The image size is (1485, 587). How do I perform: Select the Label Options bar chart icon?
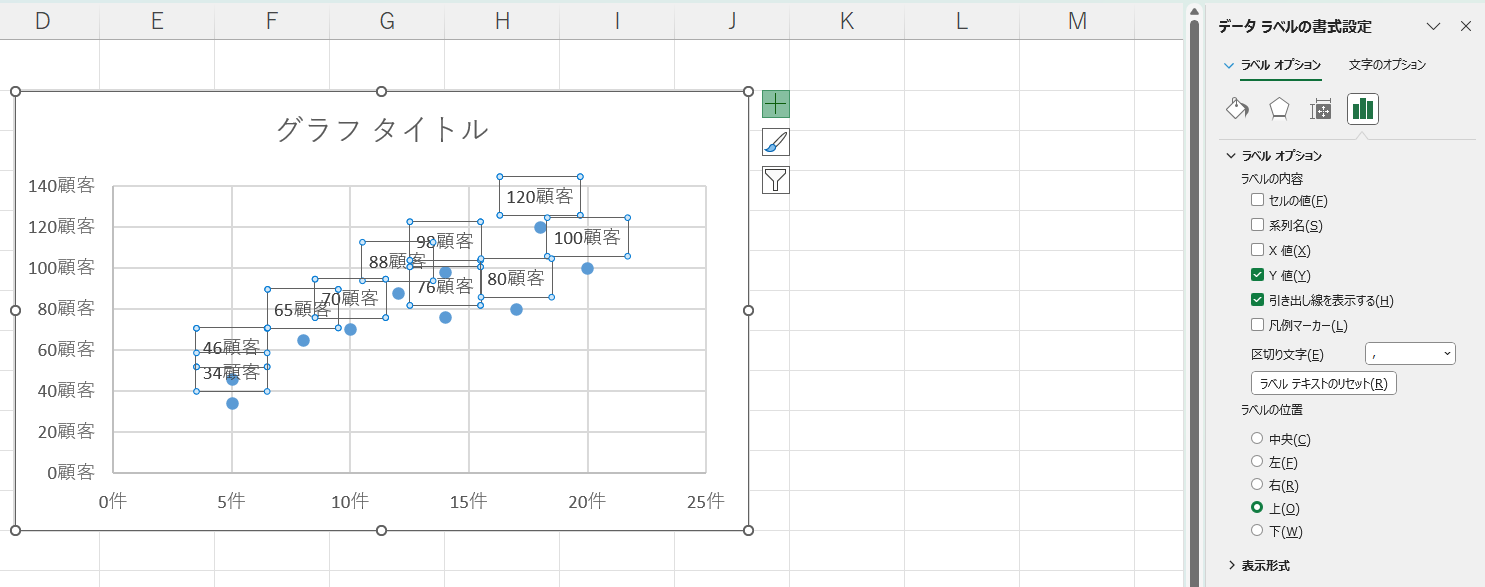(x=1363, y=109)
